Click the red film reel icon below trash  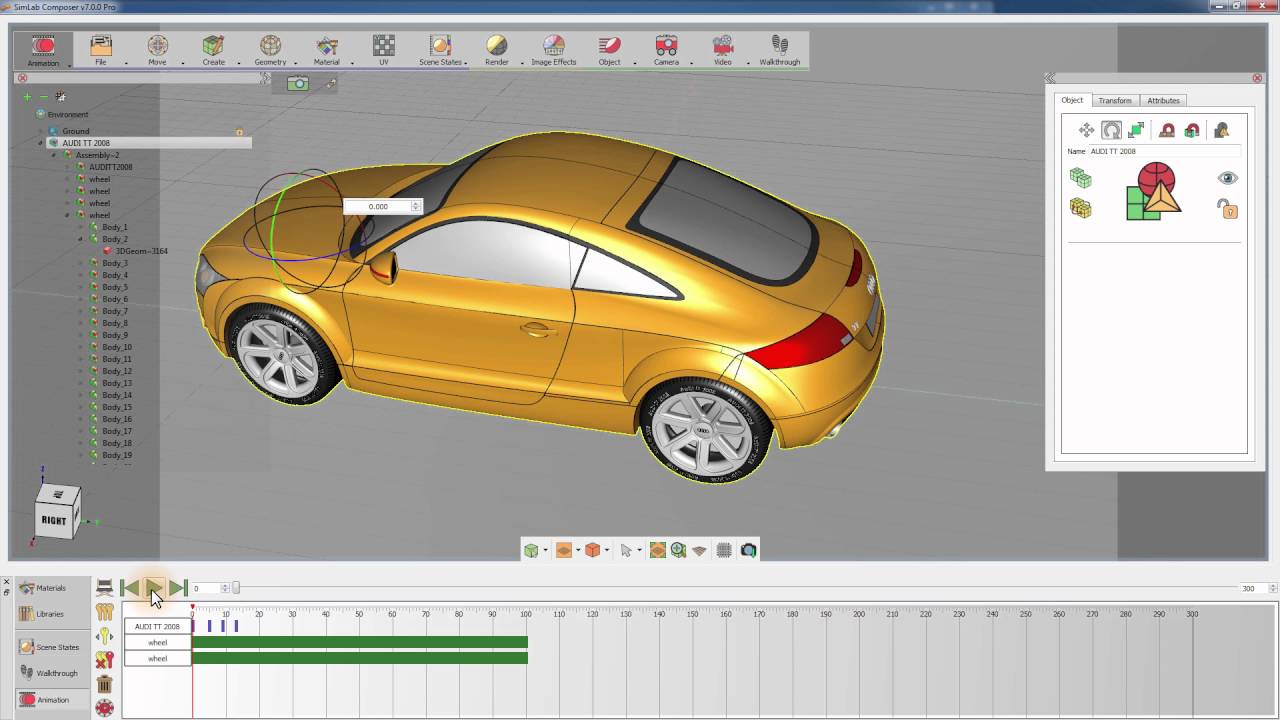tap(104, 707)
